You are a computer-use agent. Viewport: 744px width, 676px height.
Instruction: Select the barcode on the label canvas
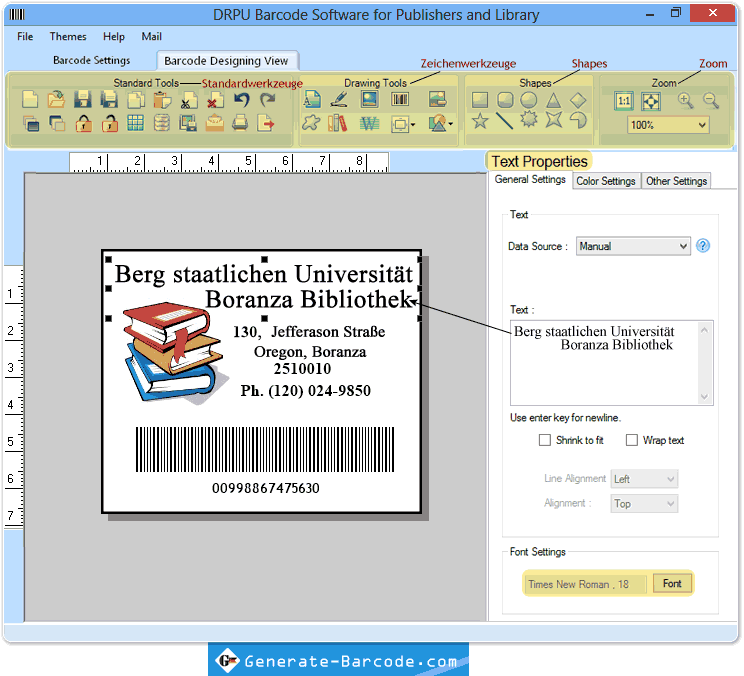265,449
